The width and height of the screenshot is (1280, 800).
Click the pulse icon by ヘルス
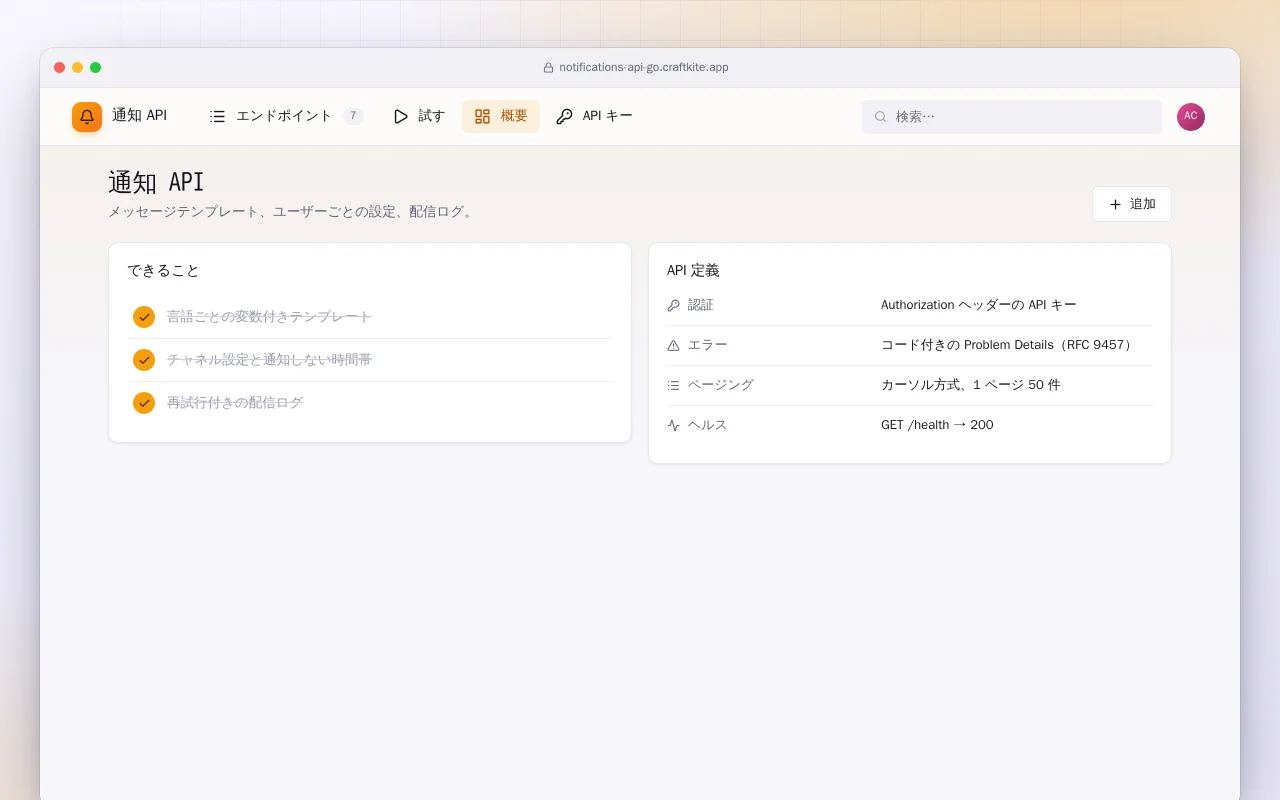[673, 425]
